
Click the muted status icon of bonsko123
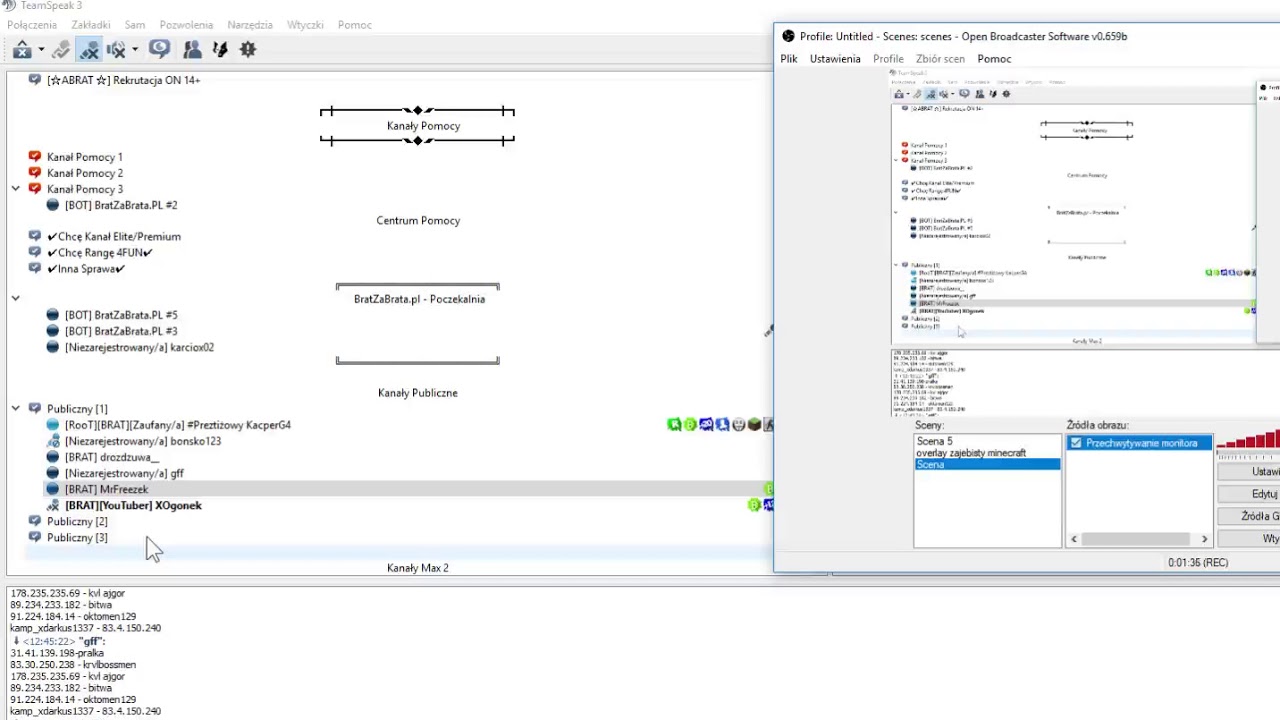point(53,441)
